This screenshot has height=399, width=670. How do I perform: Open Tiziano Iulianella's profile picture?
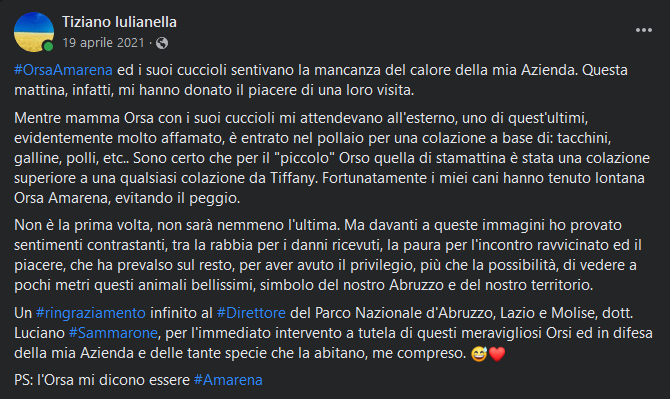pos(34,32)
